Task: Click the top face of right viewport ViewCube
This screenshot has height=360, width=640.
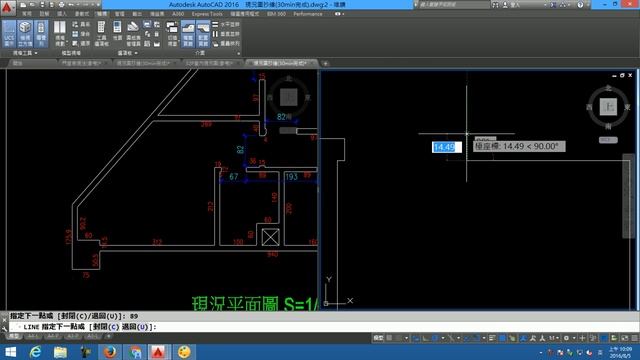Action: pyautogui.click(x=608, y=107)
